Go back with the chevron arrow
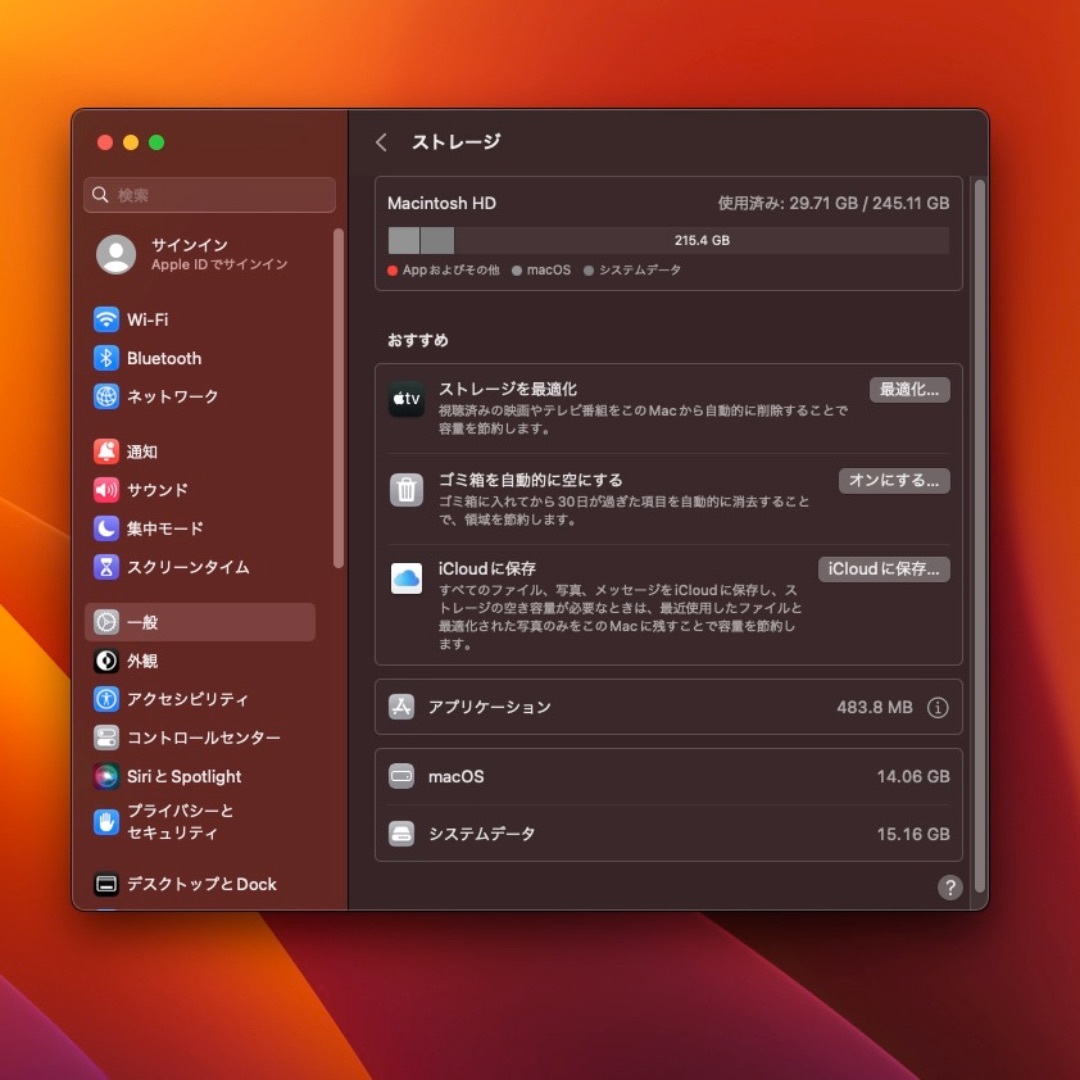The height and width of the screenshot is (1080, 1080). 382,143
